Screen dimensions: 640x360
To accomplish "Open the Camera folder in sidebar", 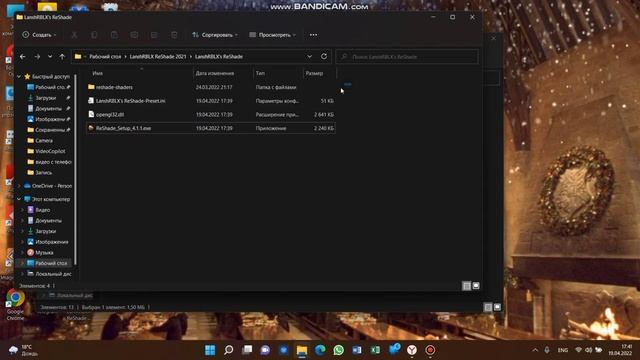I will click(44, 140).
